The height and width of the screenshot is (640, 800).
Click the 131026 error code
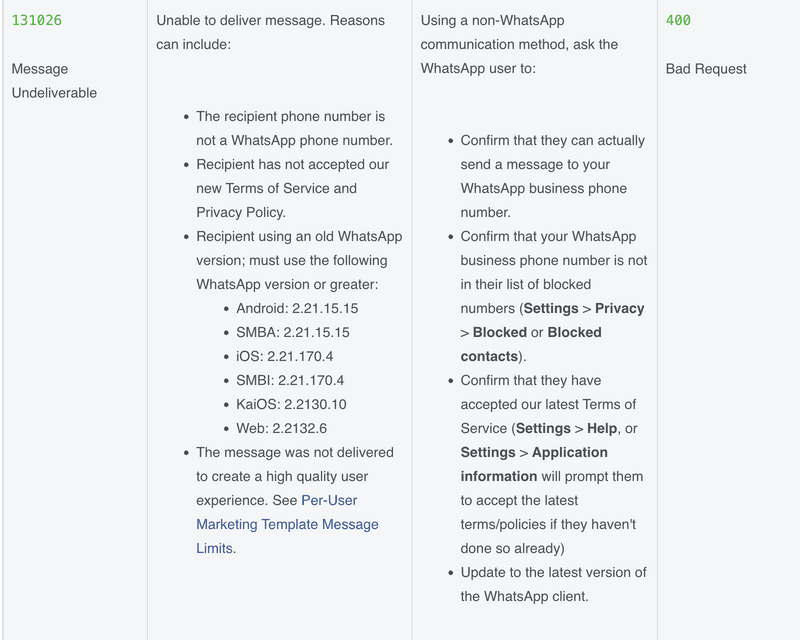click(37, 20)
